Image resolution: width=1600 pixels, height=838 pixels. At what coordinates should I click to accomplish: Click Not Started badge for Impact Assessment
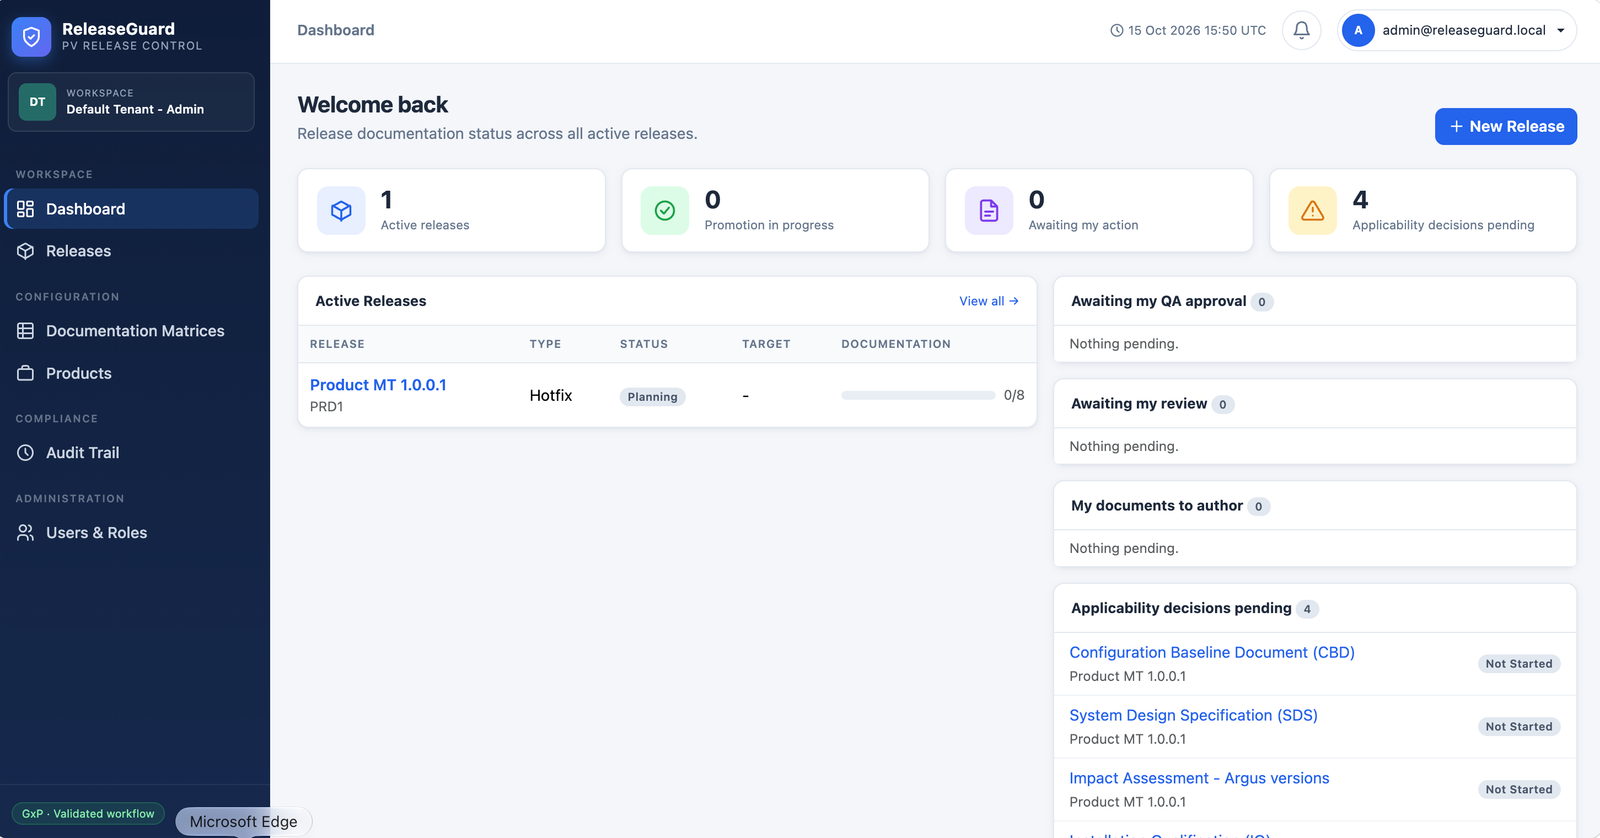(1519, 790)
